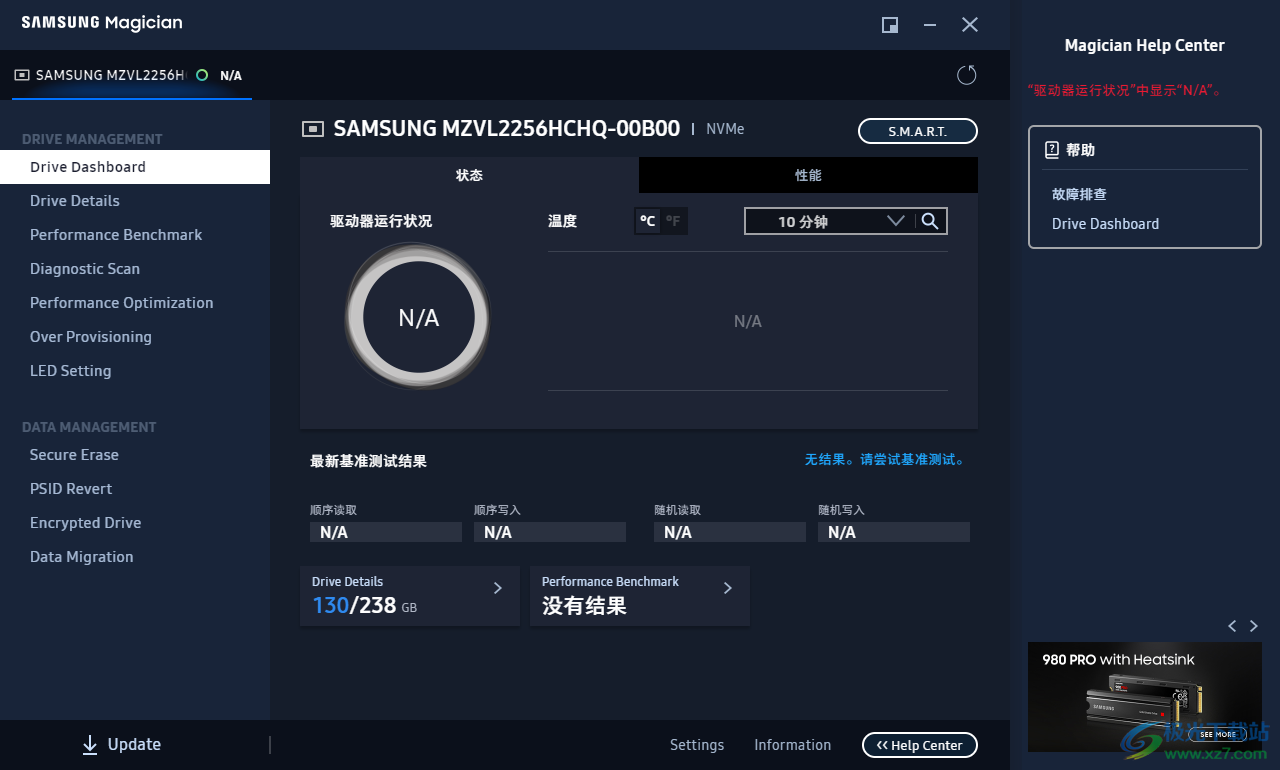1280x770 pixels.
Task: Select the 状态 tab
Action: pyautogui.click(x=469, y=174)
